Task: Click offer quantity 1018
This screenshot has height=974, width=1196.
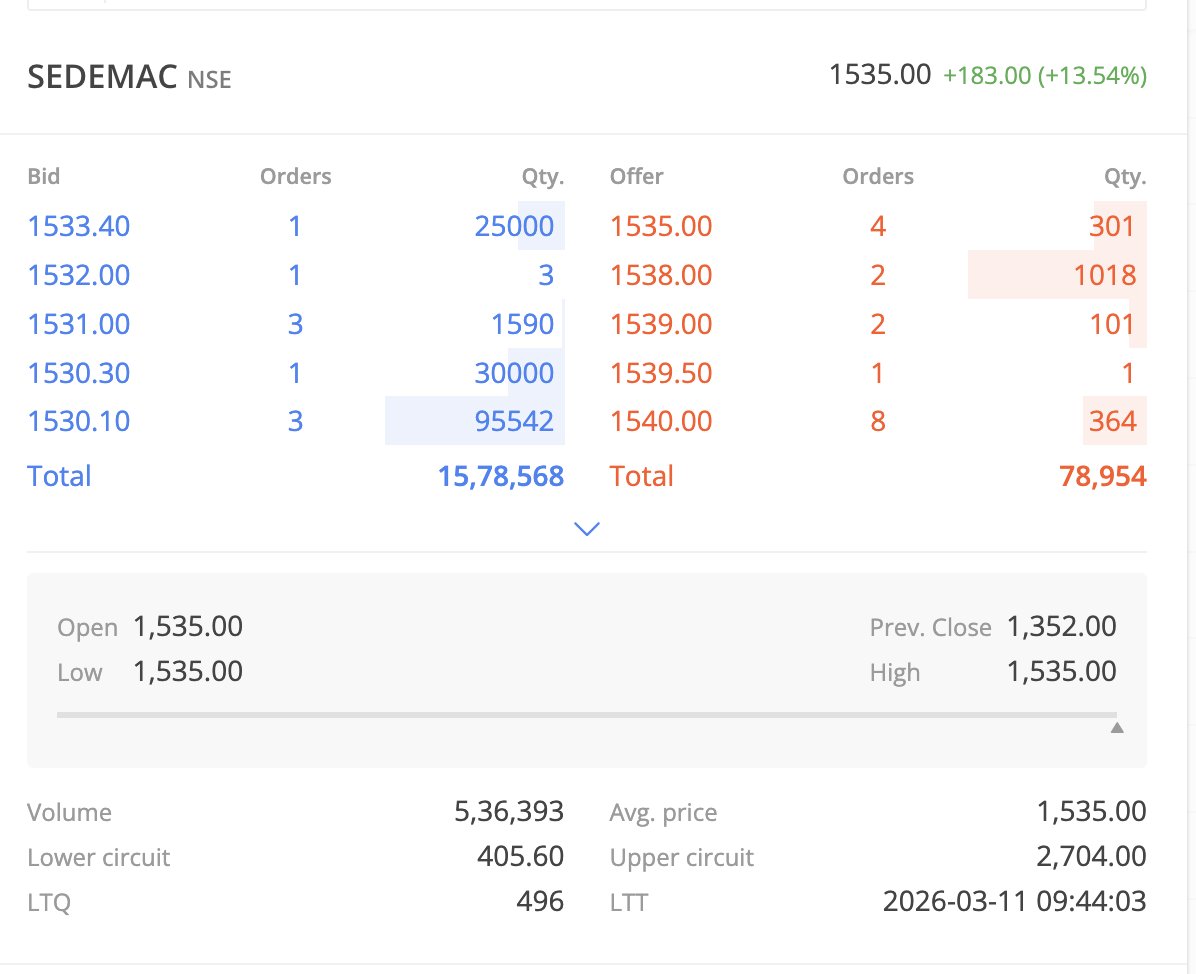Action: (x=1104, y=275)
